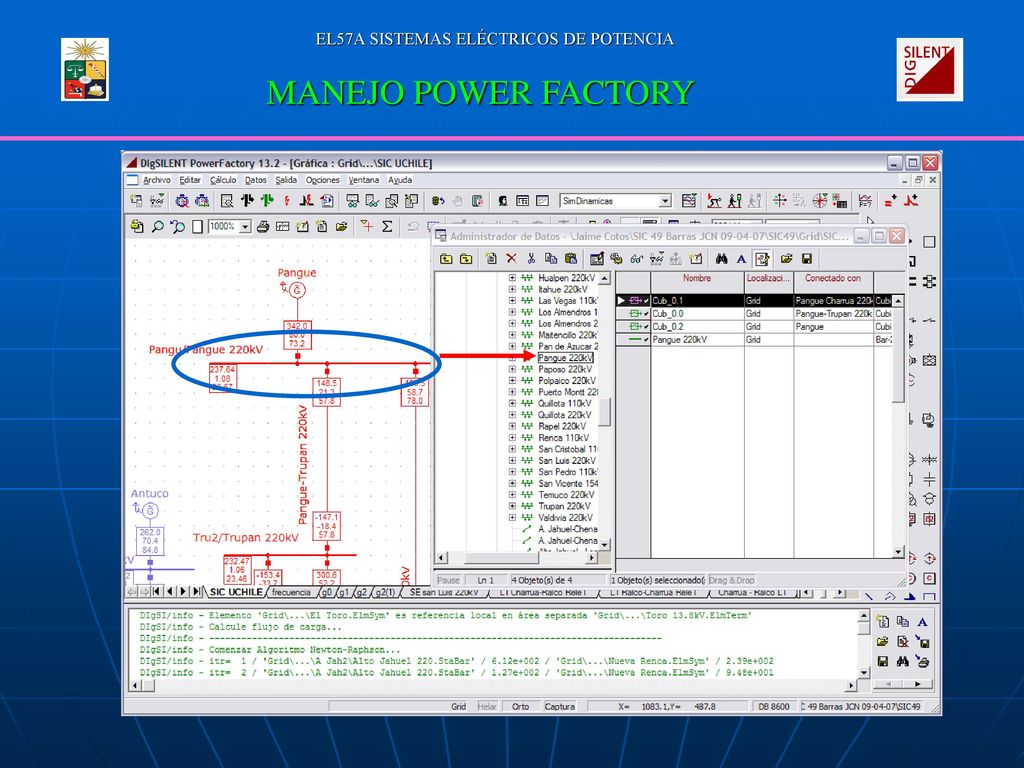Open the SimDinamicas toolbar dropdown
Viewport: 1024px width, 768px height.
665,201
